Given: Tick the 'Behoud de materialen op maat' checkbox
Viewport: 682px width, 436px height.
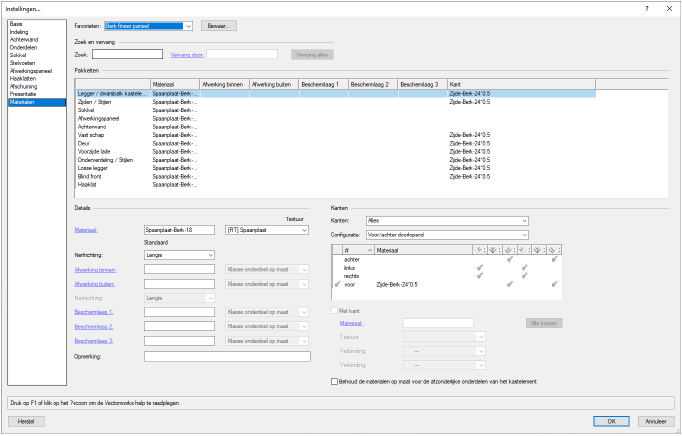Looking at the screenshot, I should click(x=334, y=382).
